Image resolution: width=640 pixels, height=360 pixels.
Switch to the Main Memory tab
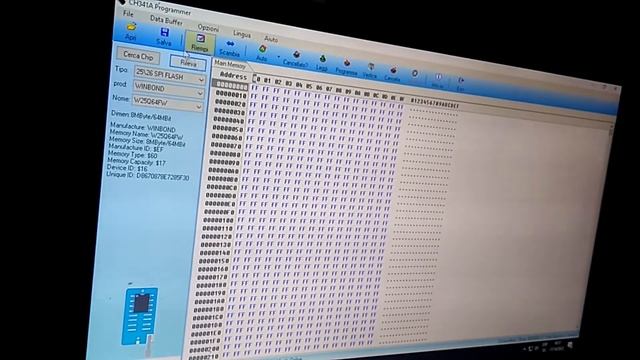point(230,64)
